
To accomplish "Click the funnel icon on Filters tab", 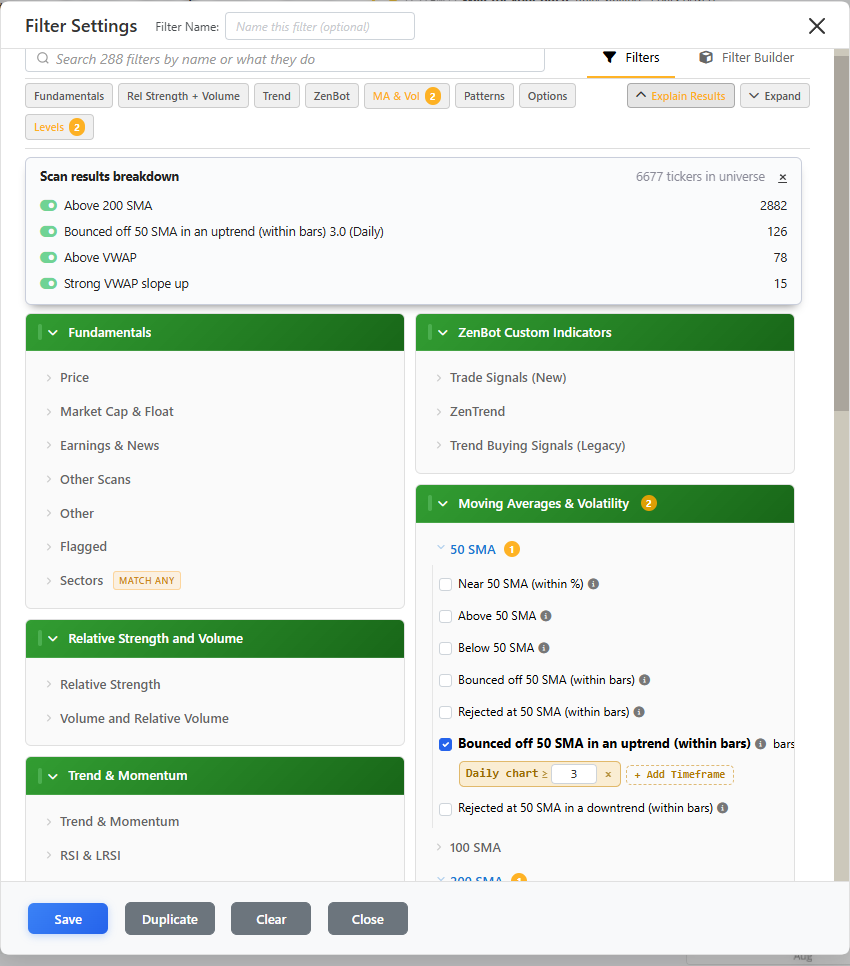I will coord(609,57).
